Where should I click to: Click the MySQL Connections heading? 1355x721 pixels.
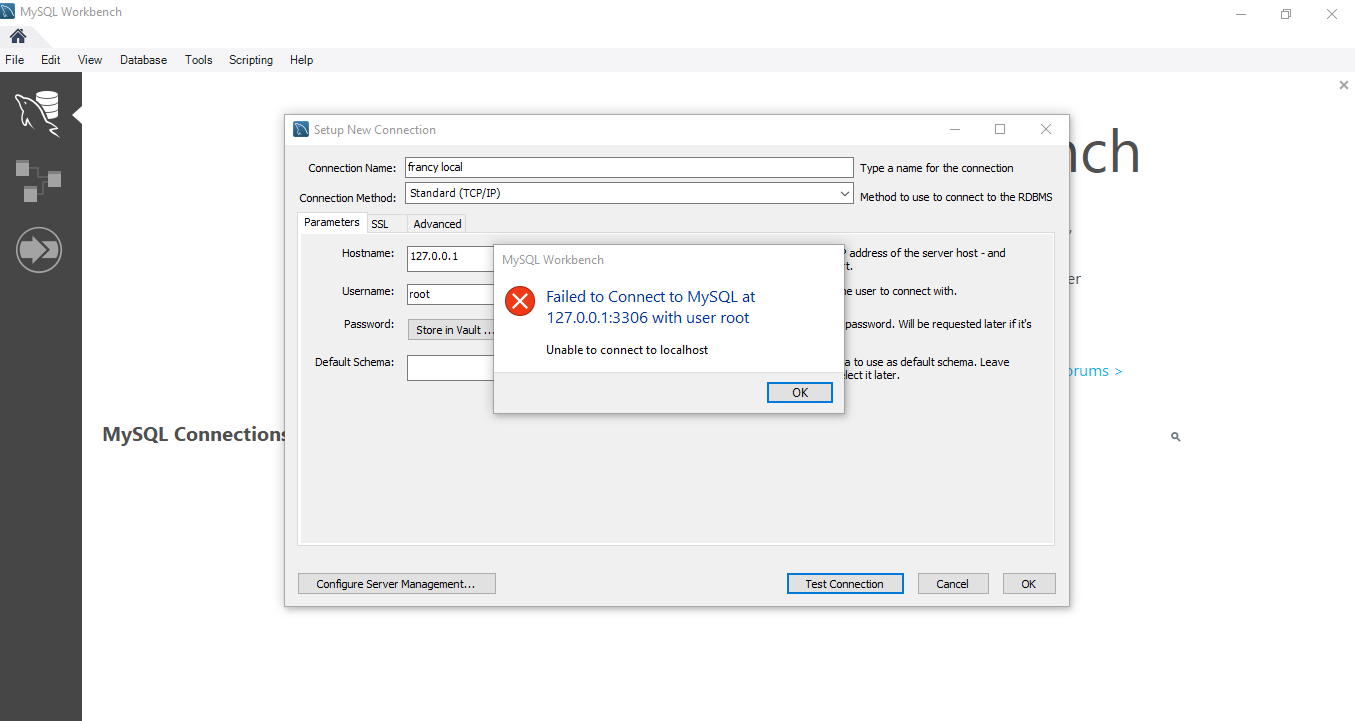(195, 434)
